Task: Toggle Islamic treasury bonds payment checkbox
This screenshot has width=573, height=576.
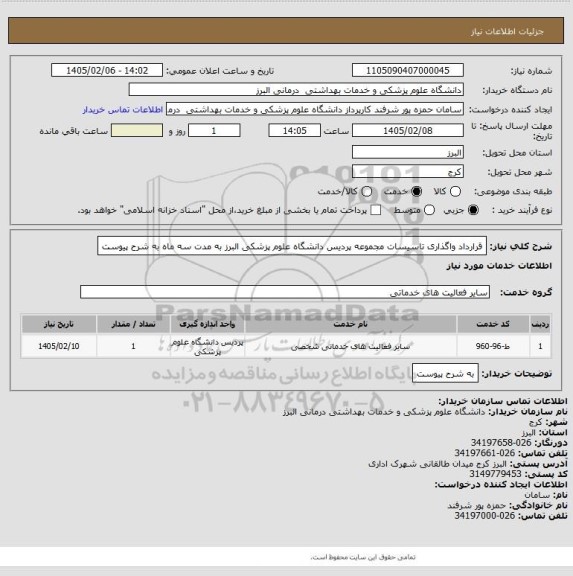Action: (375, 210)
